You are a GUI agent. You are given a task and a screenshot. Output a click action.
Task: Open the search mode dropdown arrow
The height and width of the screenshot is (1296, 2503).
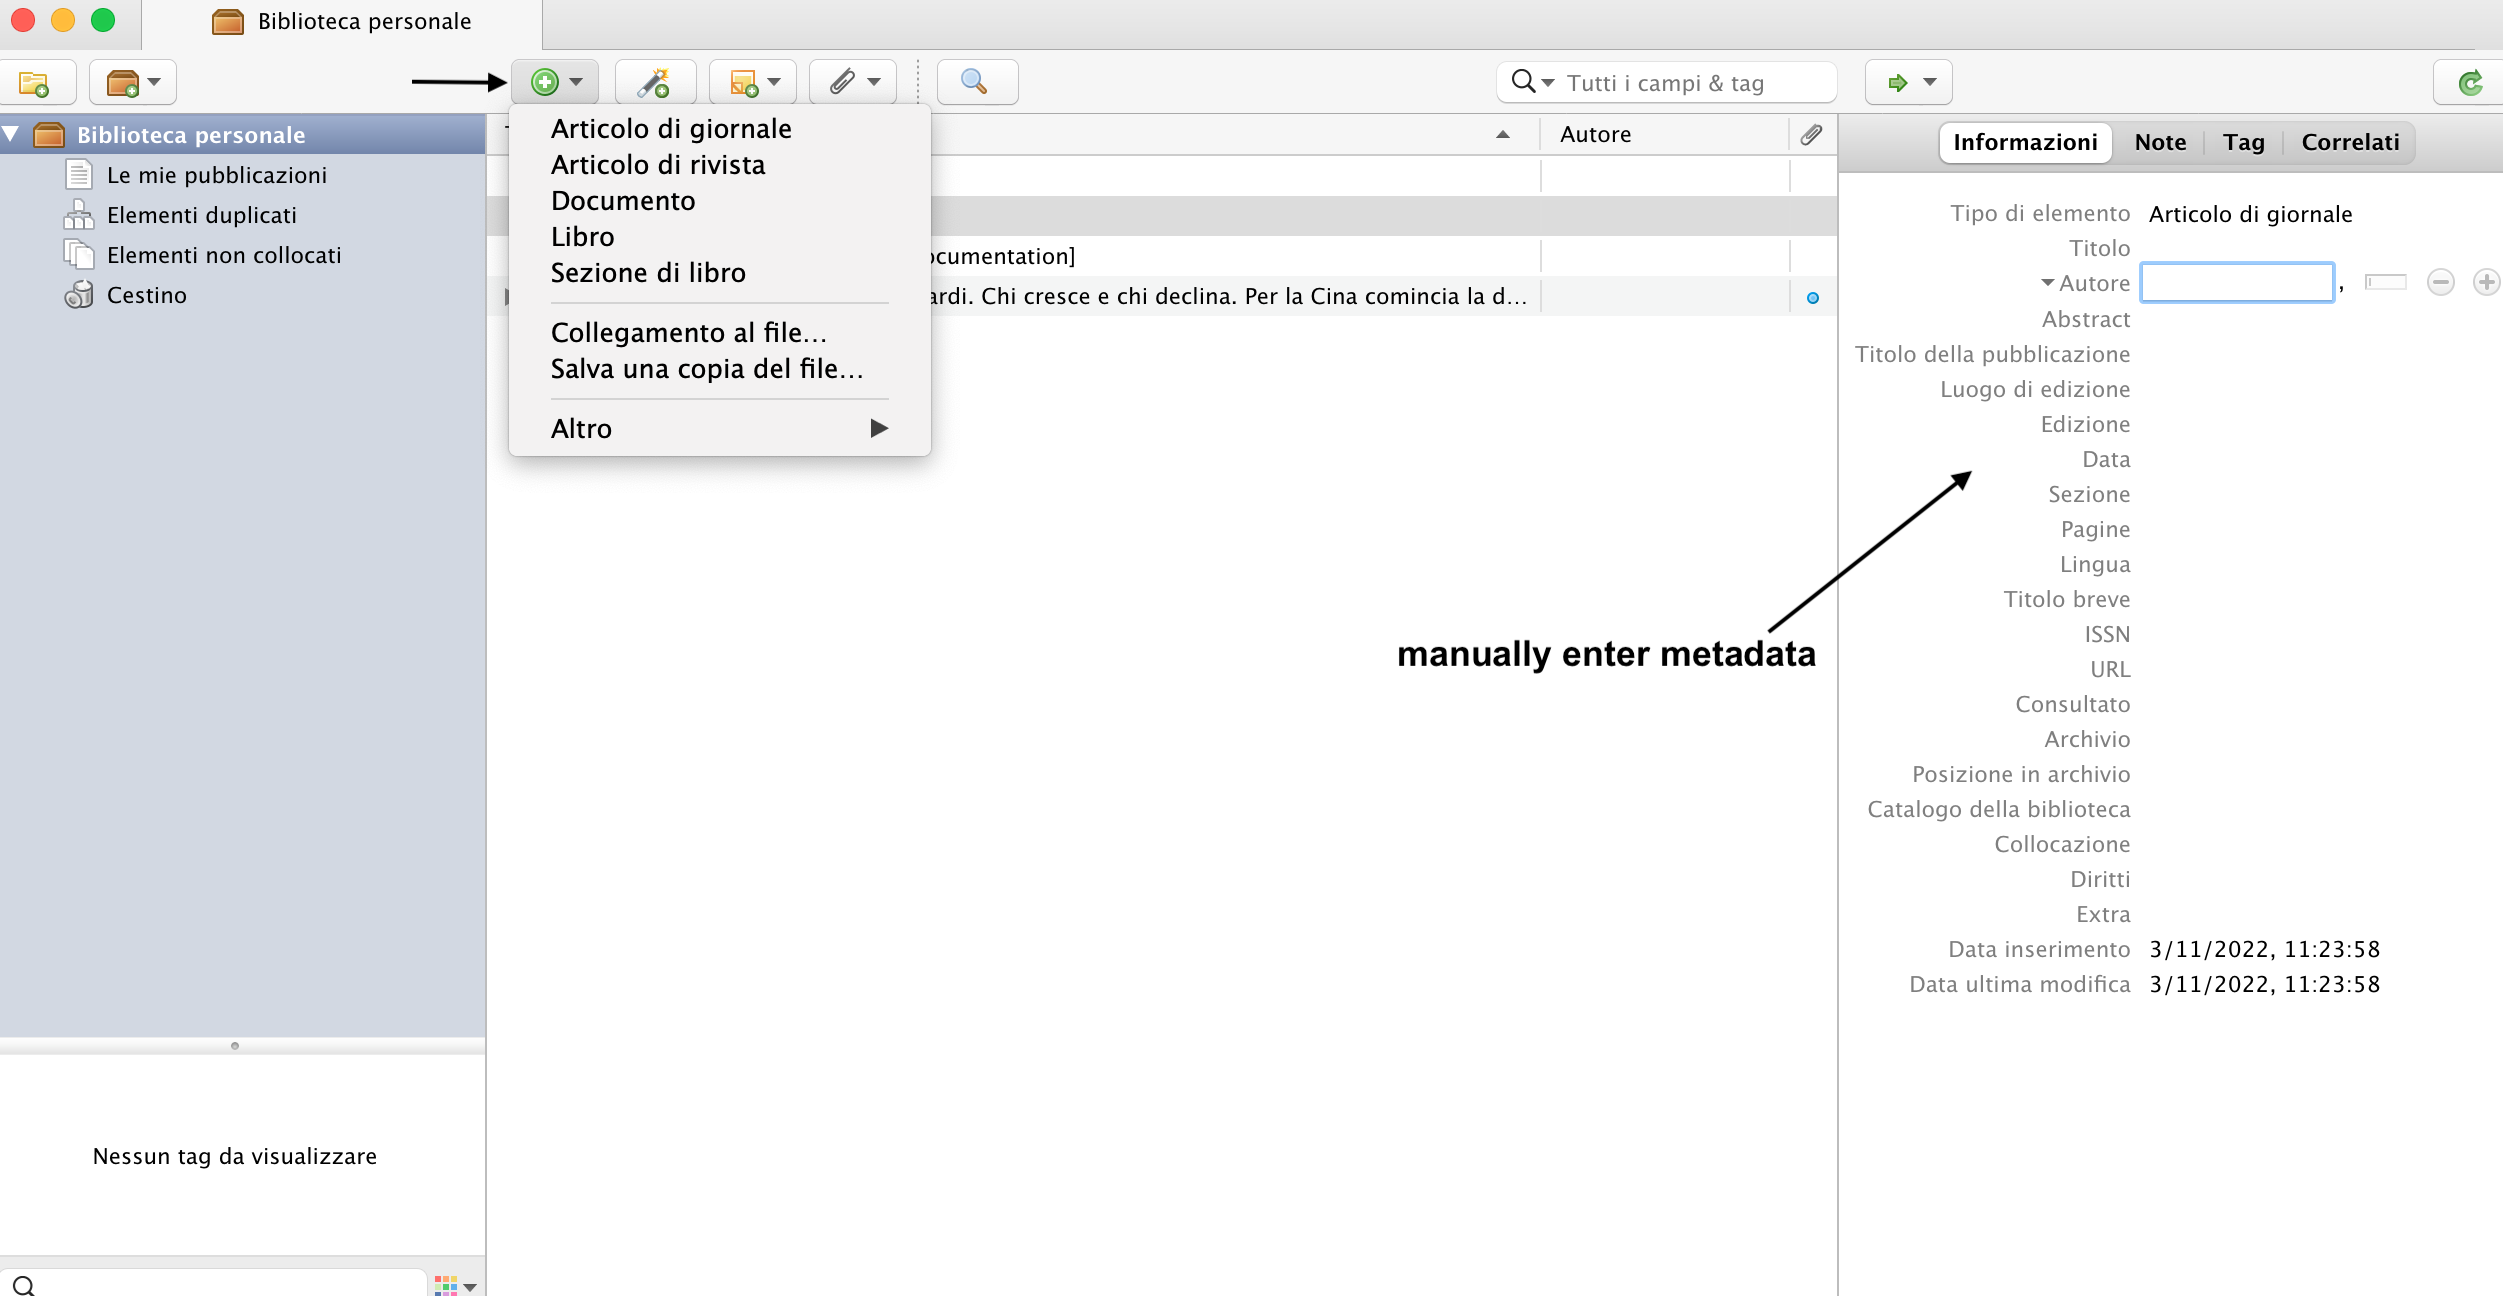(1548, 83)
